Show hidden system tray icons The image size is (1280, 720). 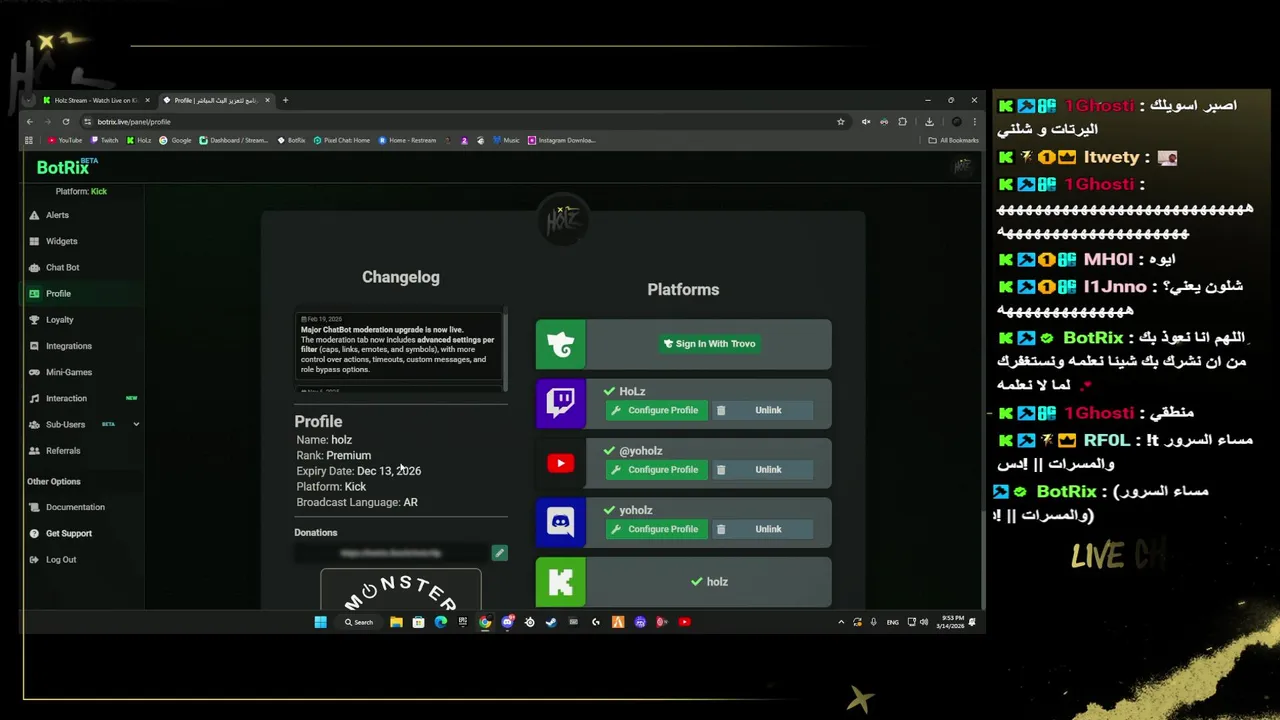[841, 622]
